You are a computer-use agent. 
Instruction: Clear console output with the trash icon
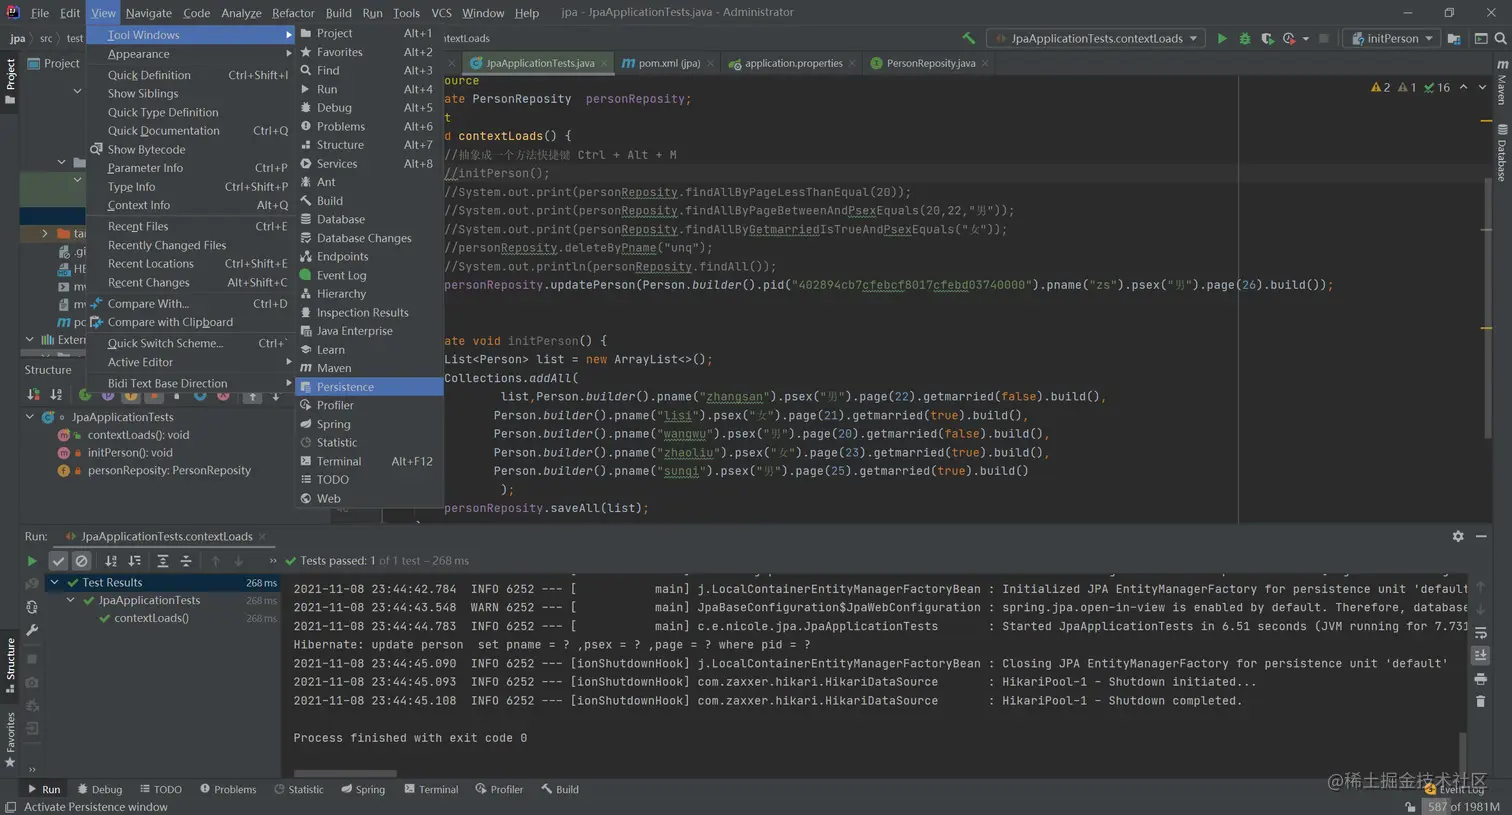(1481, 701)
